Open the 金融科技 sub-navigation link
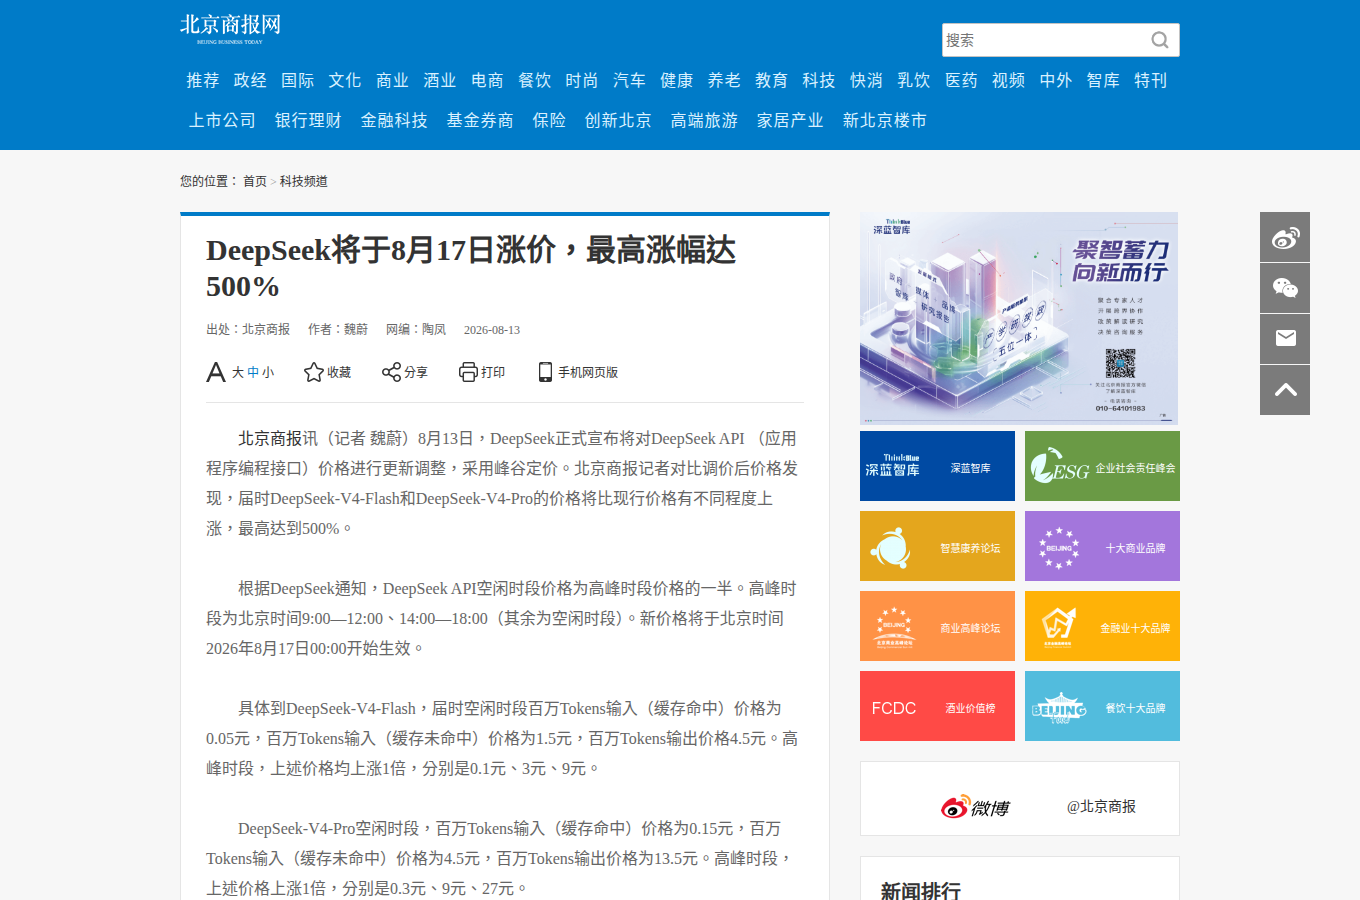The height and width of the screenshot is (900, 1360). [x=394, y=120]
